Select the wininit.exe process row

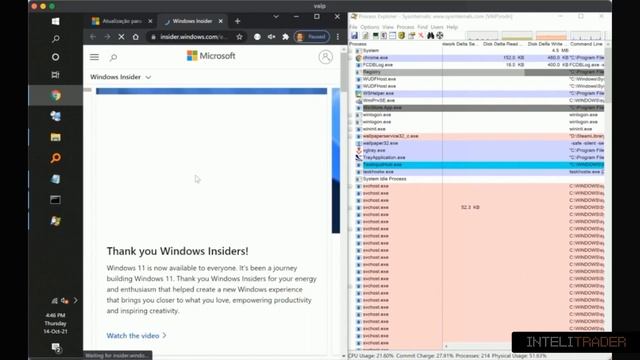pos(480,129)
